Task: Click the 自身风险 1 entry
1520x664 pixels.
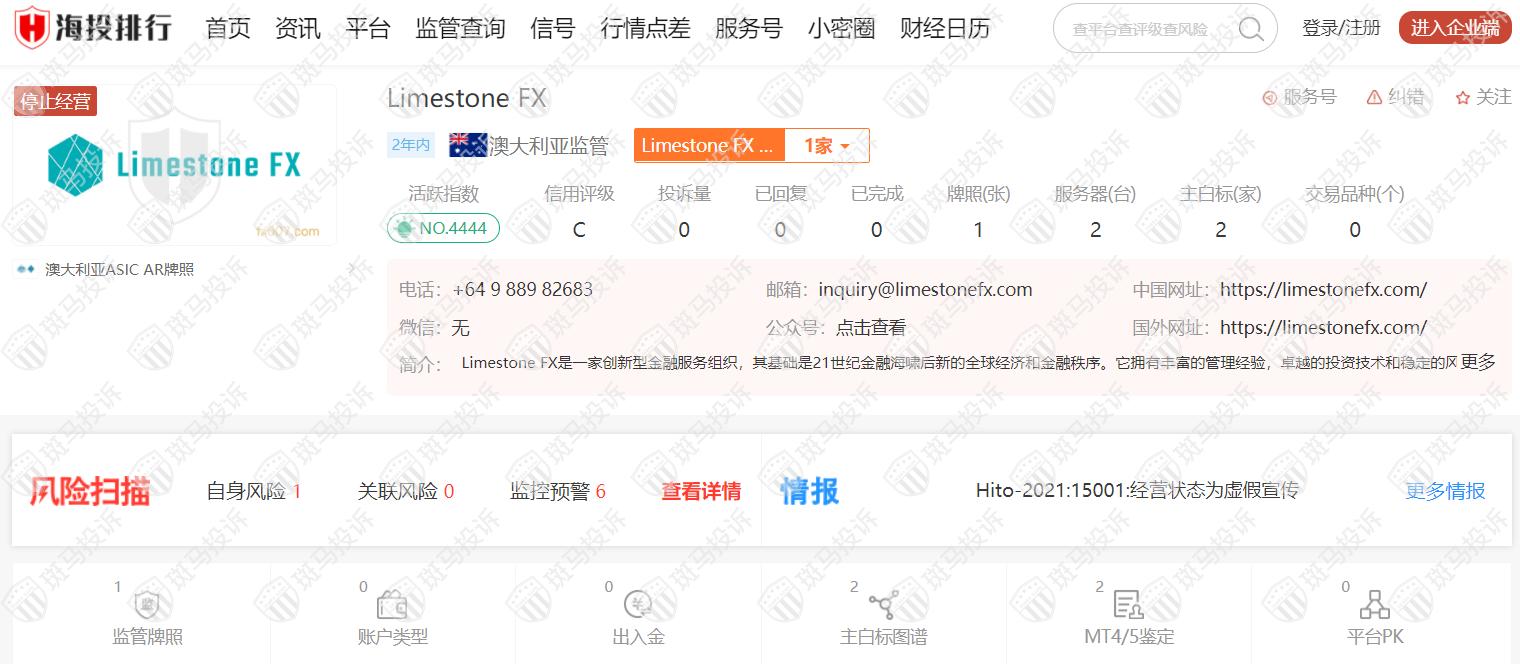Action: click(254, 491)
